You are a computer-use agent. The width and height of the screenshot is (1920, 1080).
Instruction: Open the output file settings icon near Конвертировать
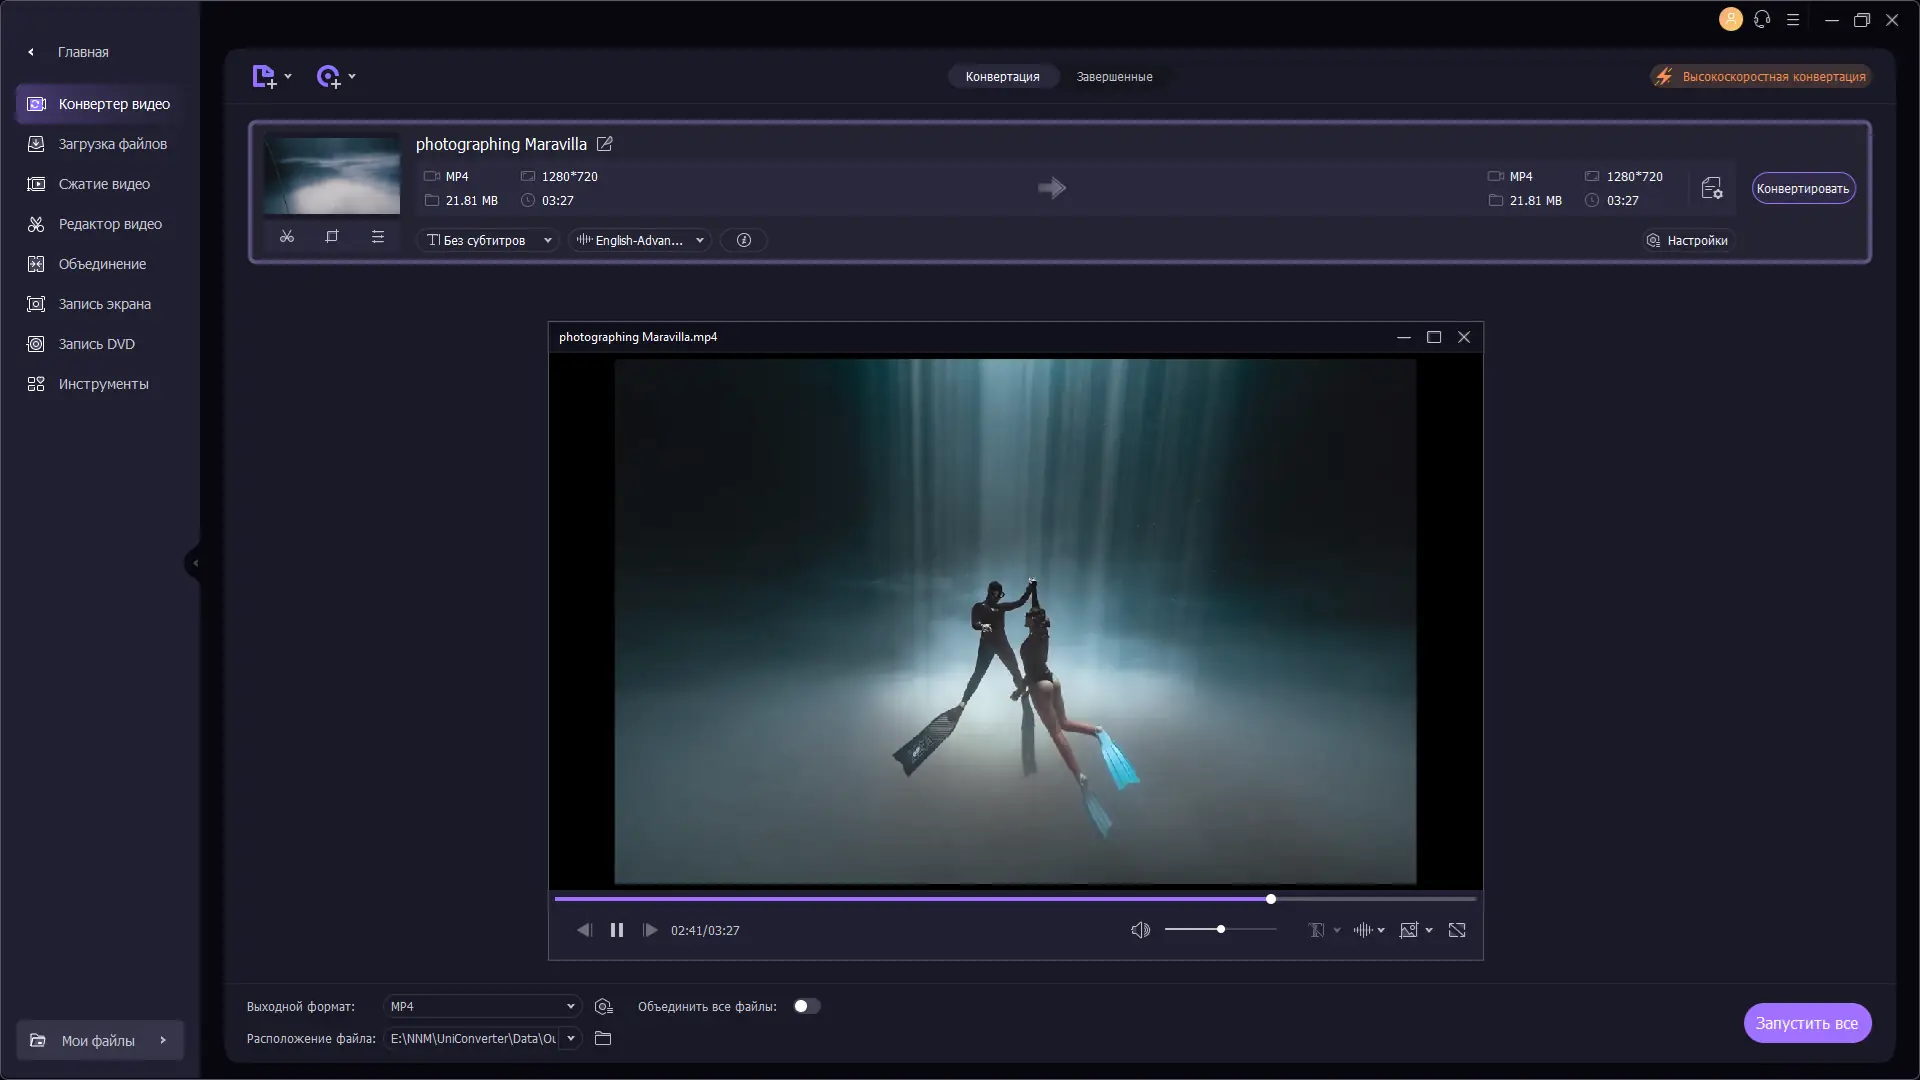pos(1711,188)
